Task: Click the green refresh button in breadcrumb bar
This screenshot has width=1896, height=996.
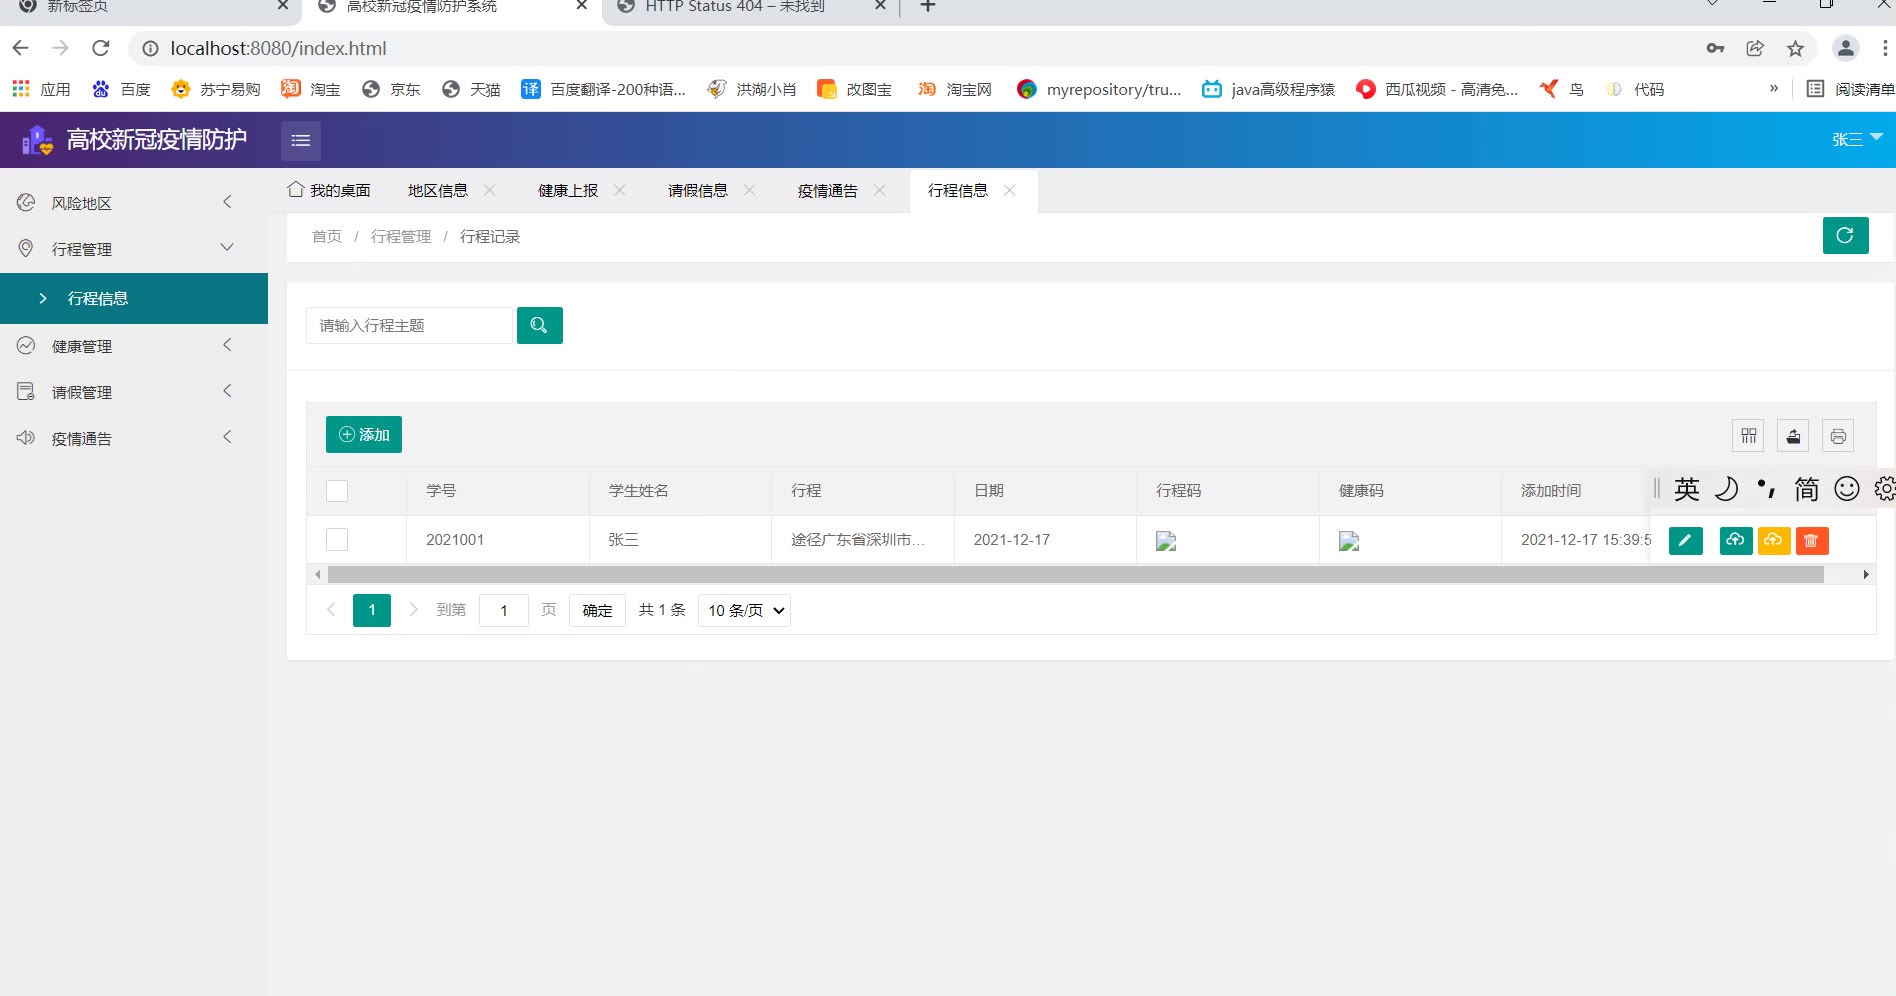Action: (x=1845, y=236)
